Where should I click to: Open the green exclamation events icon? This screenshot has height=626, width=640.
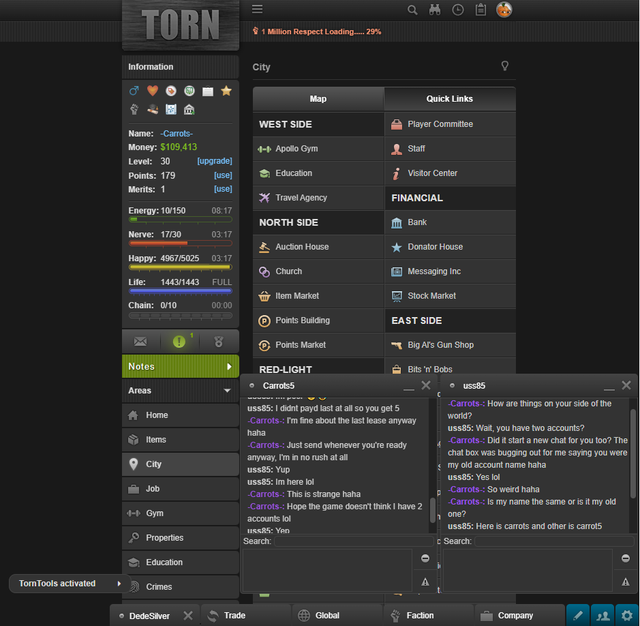(179, 342)
